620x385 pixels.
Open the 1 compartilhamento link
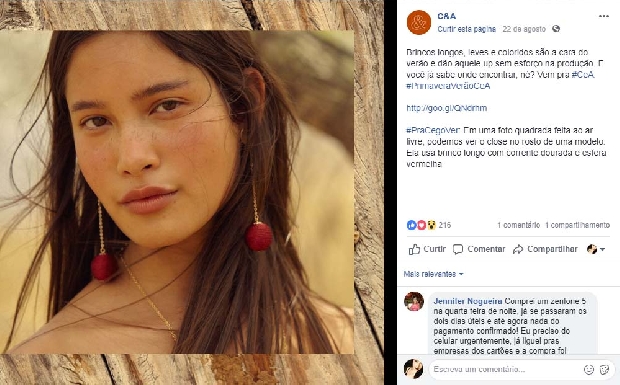(x=578, y=225)
